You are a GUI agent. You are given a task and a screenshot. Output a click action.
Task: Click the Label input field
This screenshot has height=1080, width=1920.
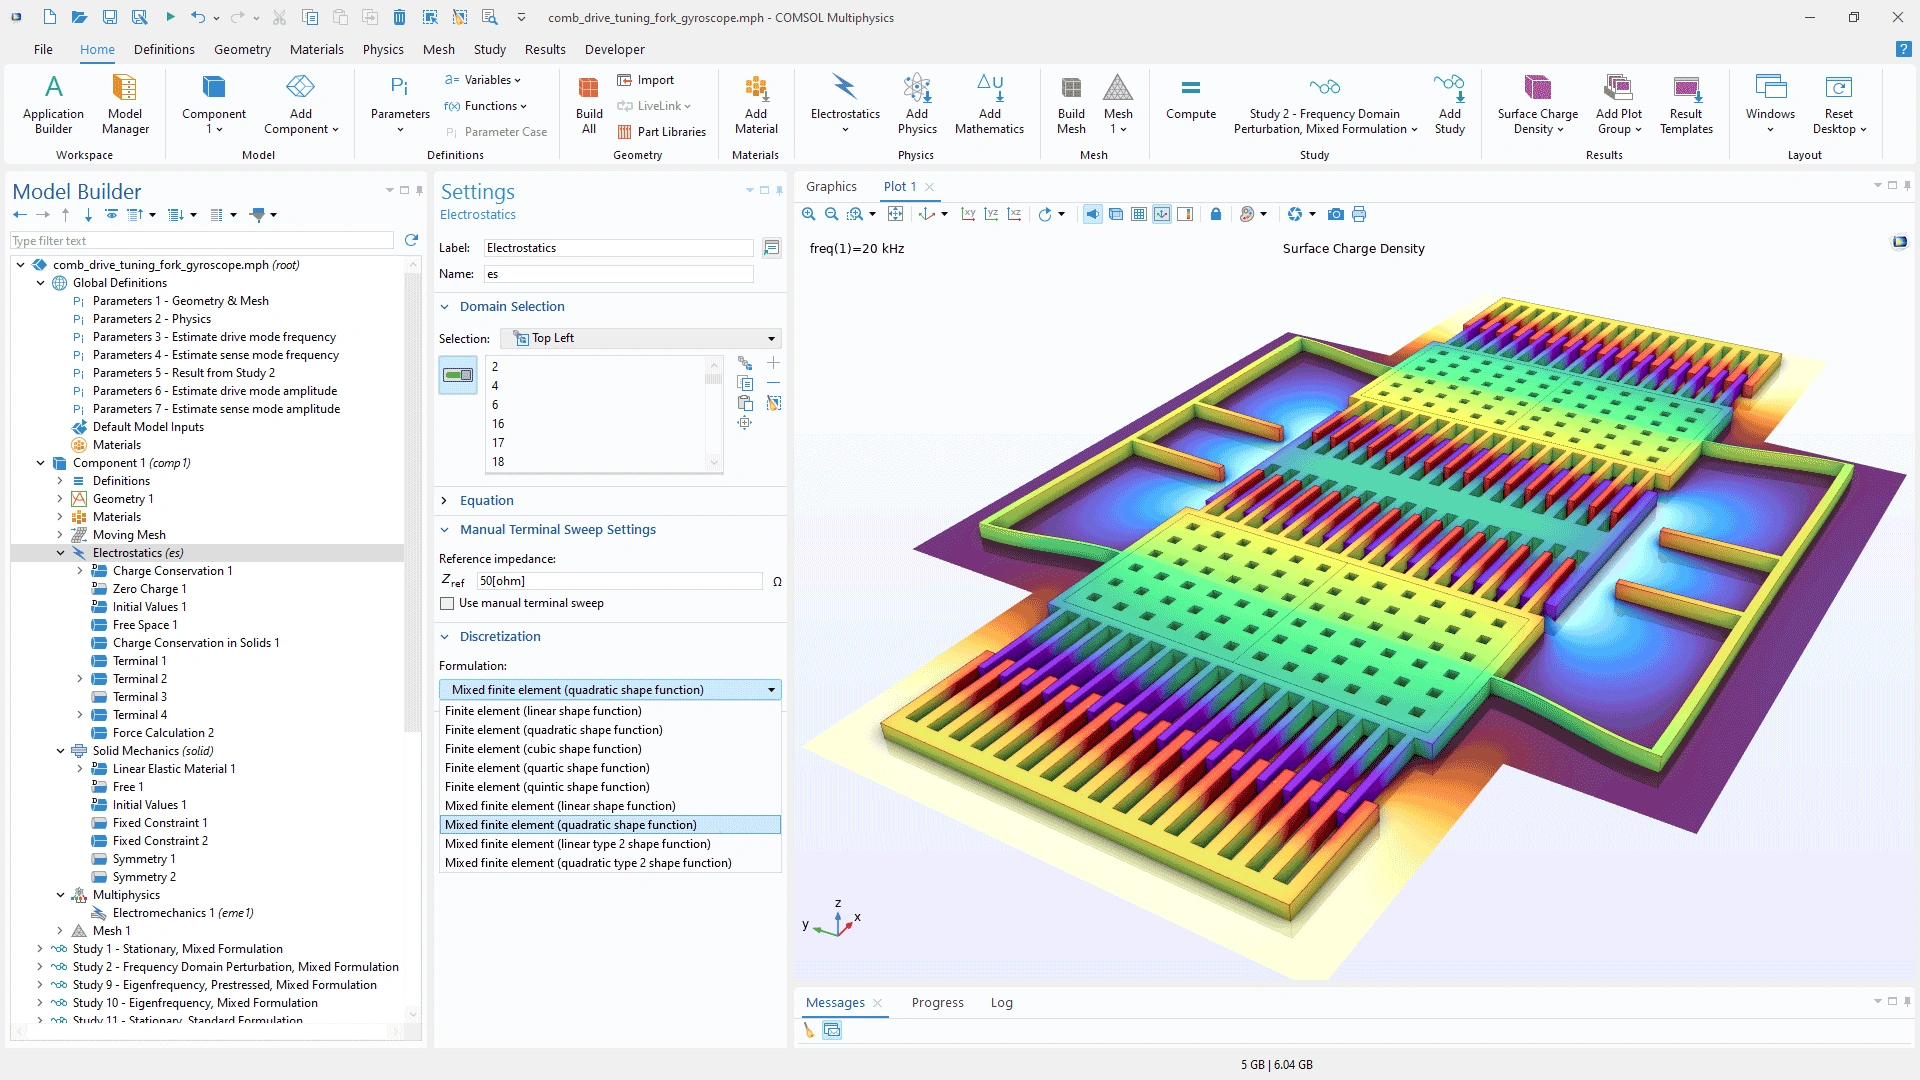618,248
